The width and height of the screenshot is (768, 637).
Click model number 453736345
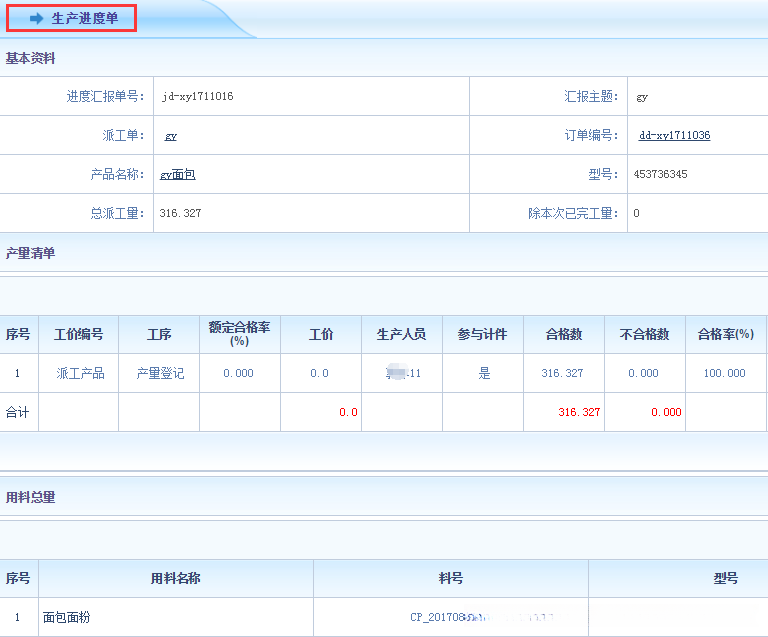[660, 174]
